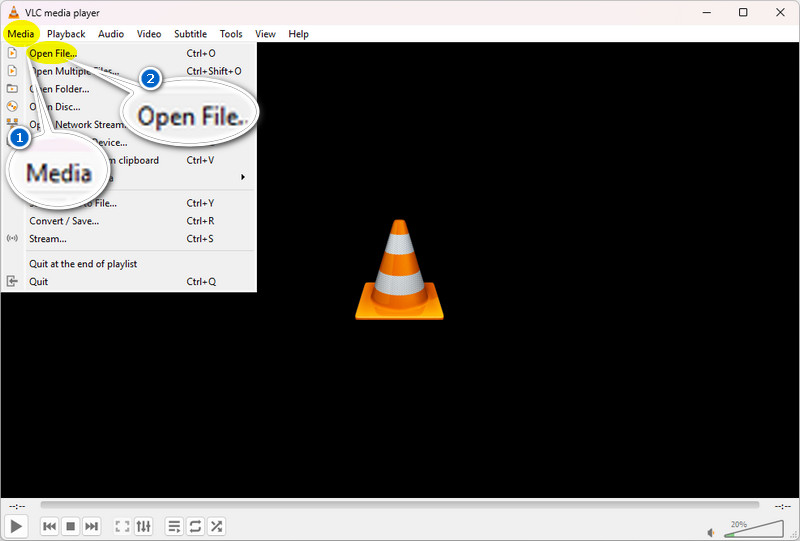Click the VLC cone icon in title bar

[14, 12]
